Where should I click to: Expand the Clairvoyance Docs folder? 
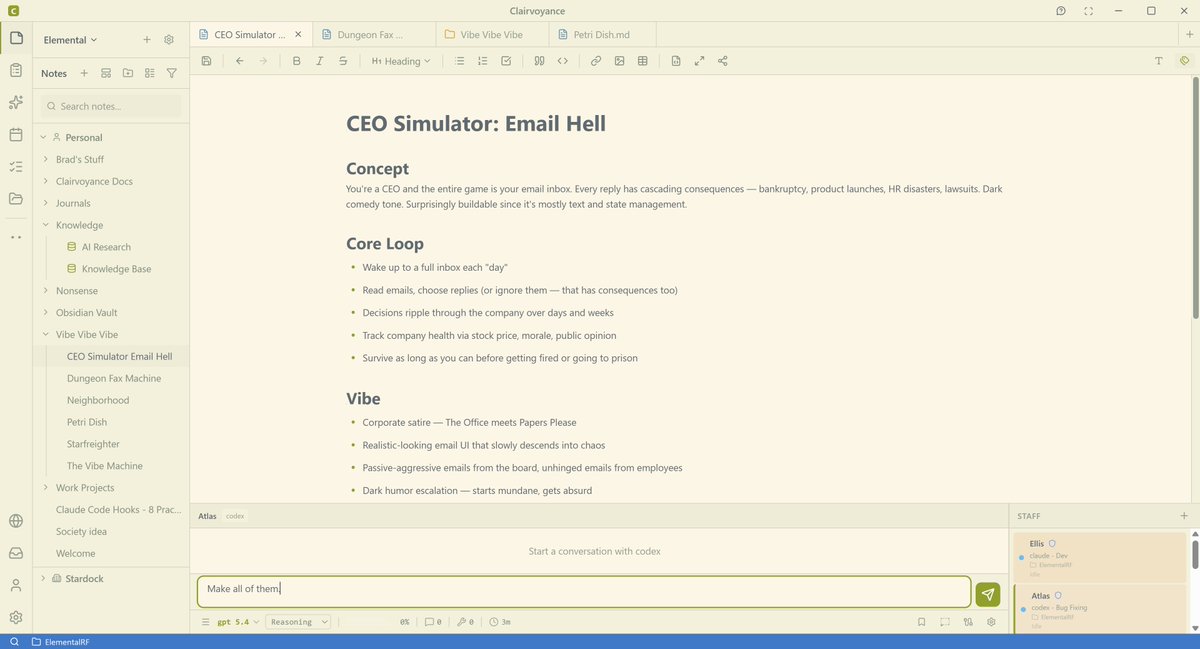pos(45,181)
